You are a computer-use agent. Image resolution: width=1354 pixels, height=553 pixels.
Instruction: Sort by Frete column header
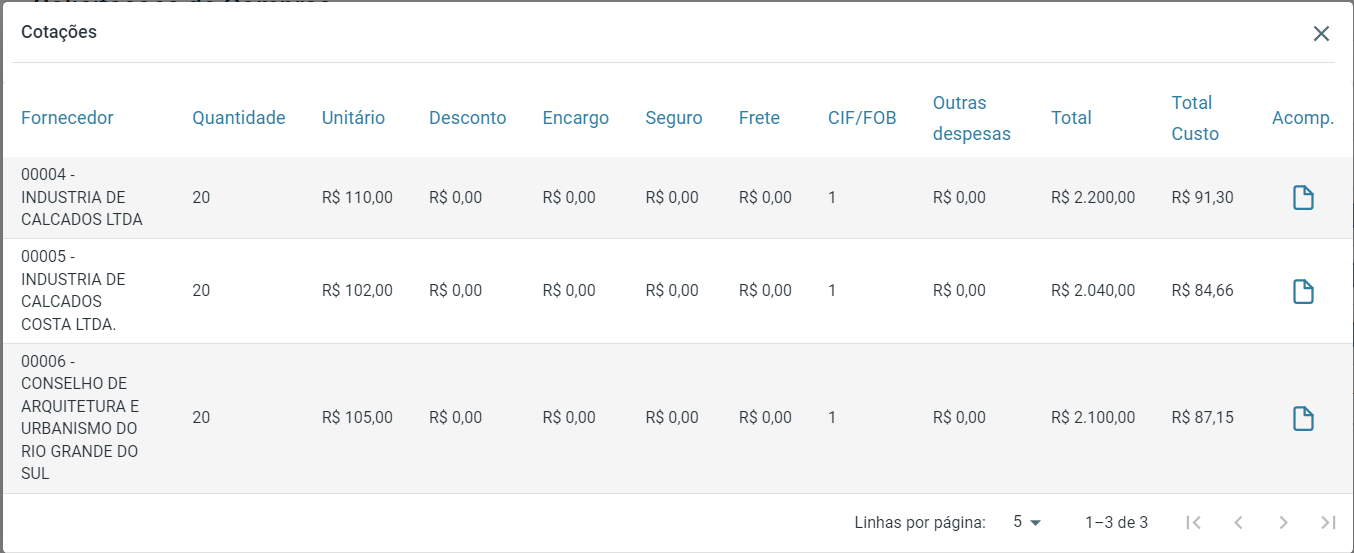coord(759,118)
